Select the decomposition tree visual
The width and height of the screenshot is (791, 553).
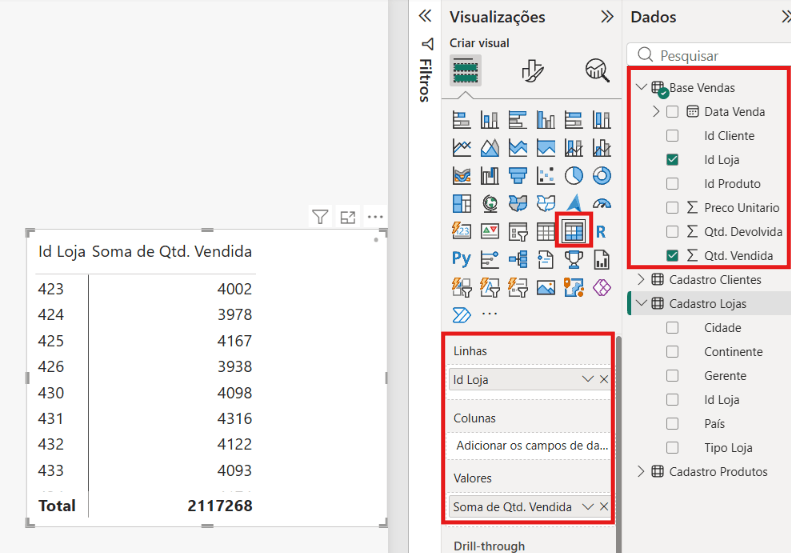(518, 260)
